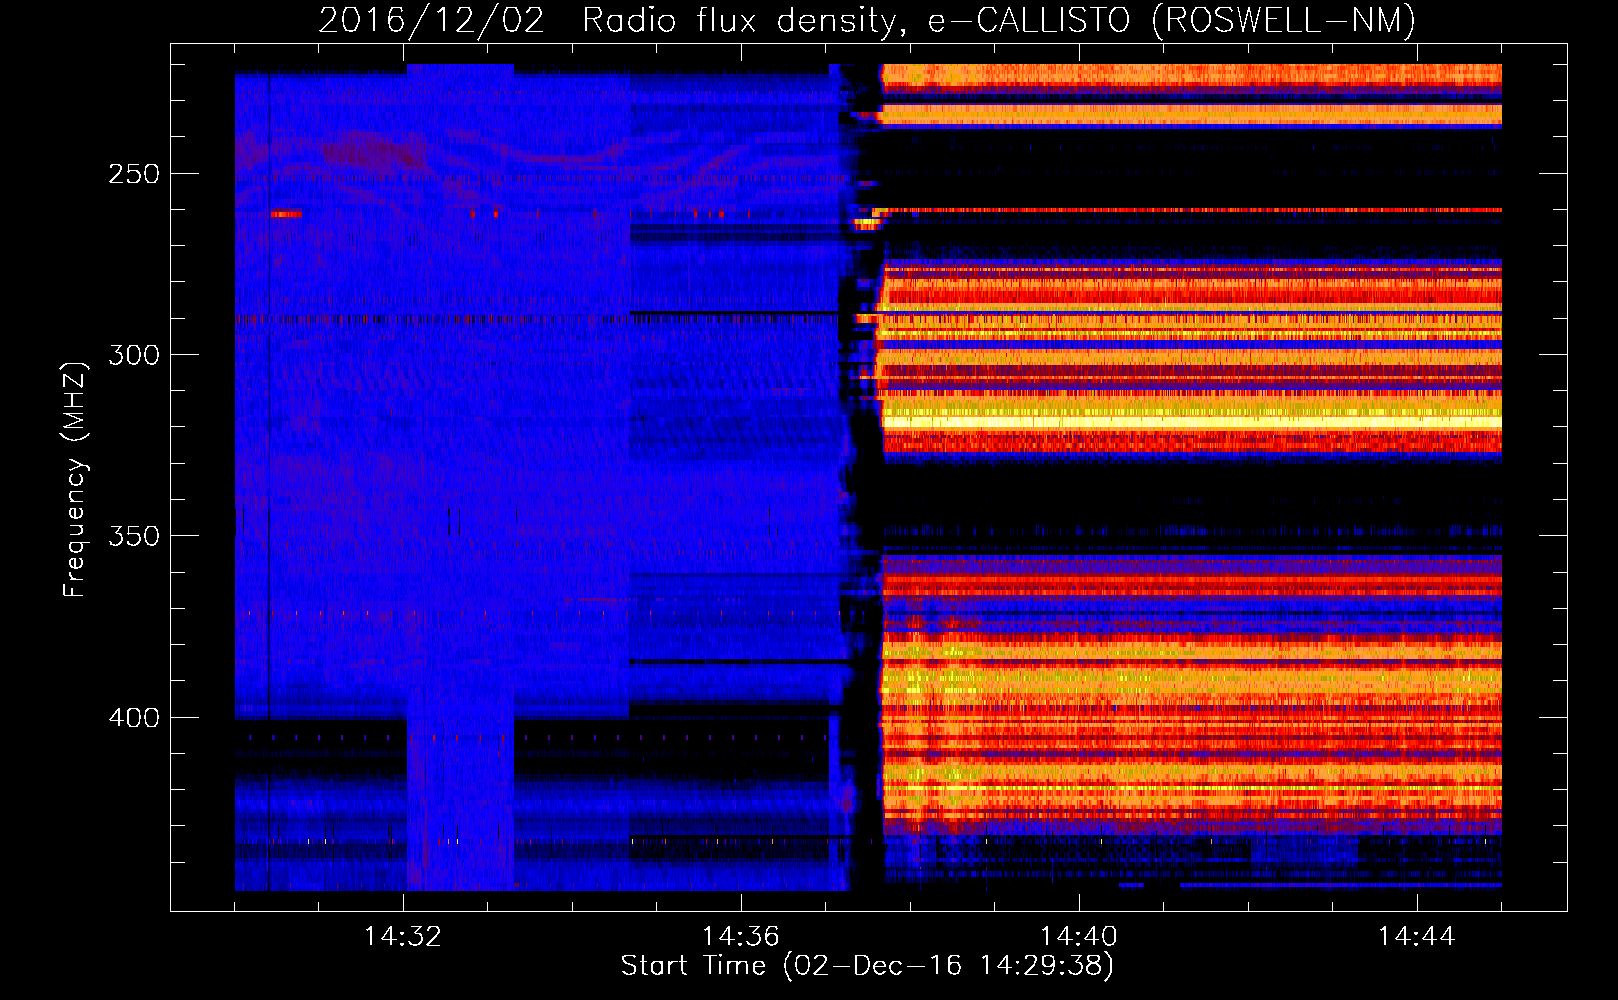Click the 14:36 time tick label
The height and width of the screenshot is (1000, 1618).
click(741, 937)
